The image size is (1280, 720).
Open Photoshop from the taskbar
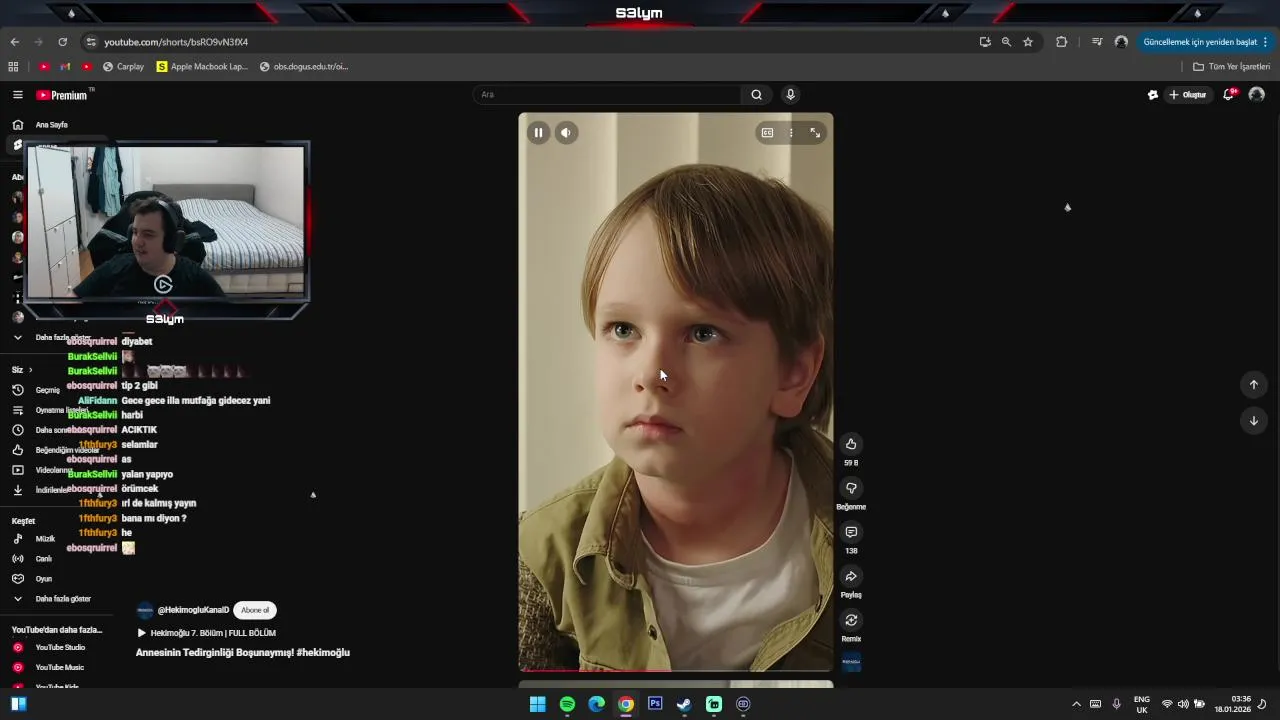[x=655, y=704]
